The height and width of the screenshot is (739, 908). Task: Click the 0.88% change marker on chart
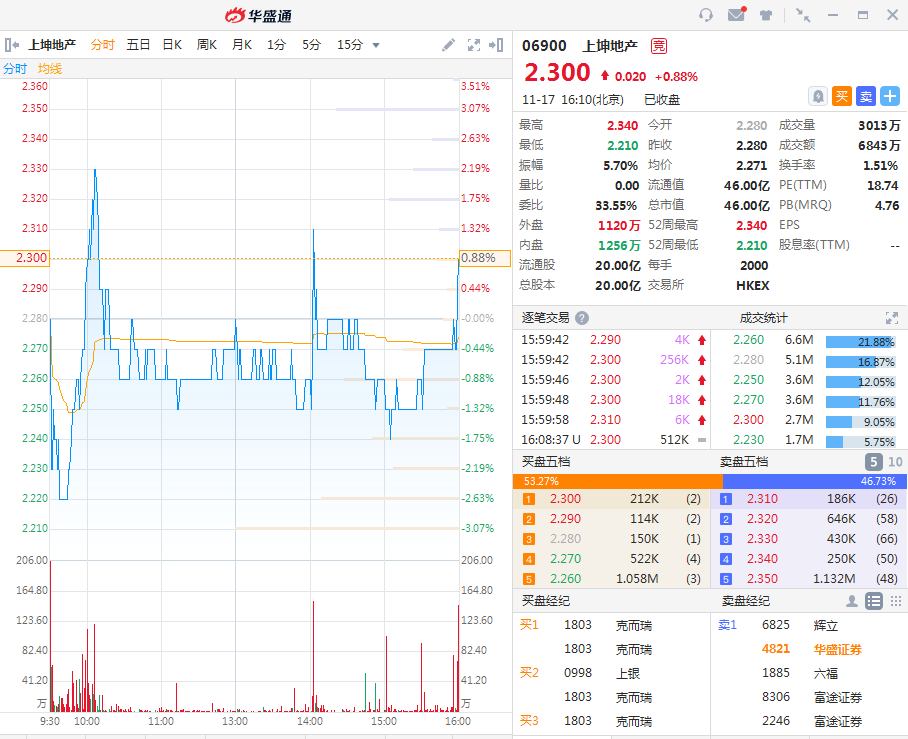point(485,258)
